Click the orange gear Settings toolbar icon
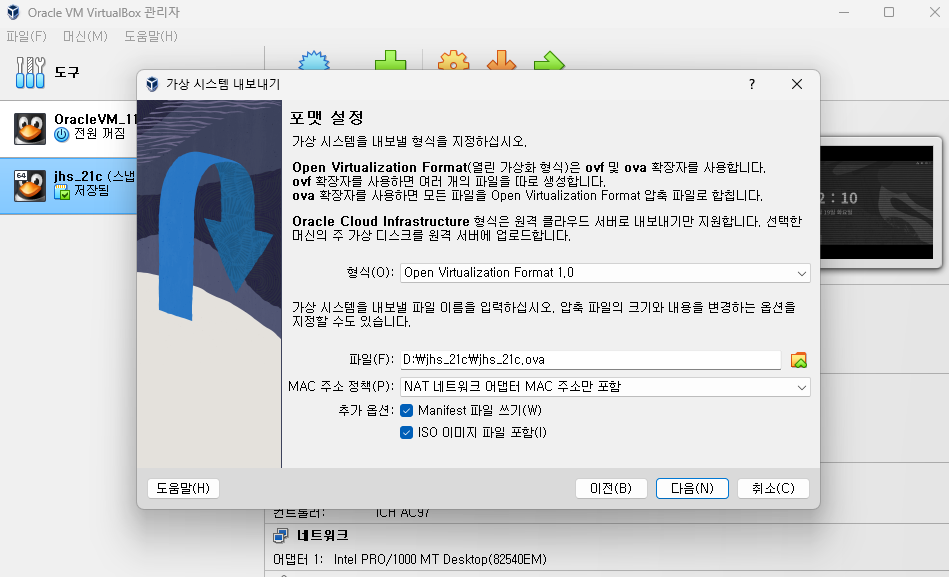The width and height of the screenshot is (949, 577). 453,61
